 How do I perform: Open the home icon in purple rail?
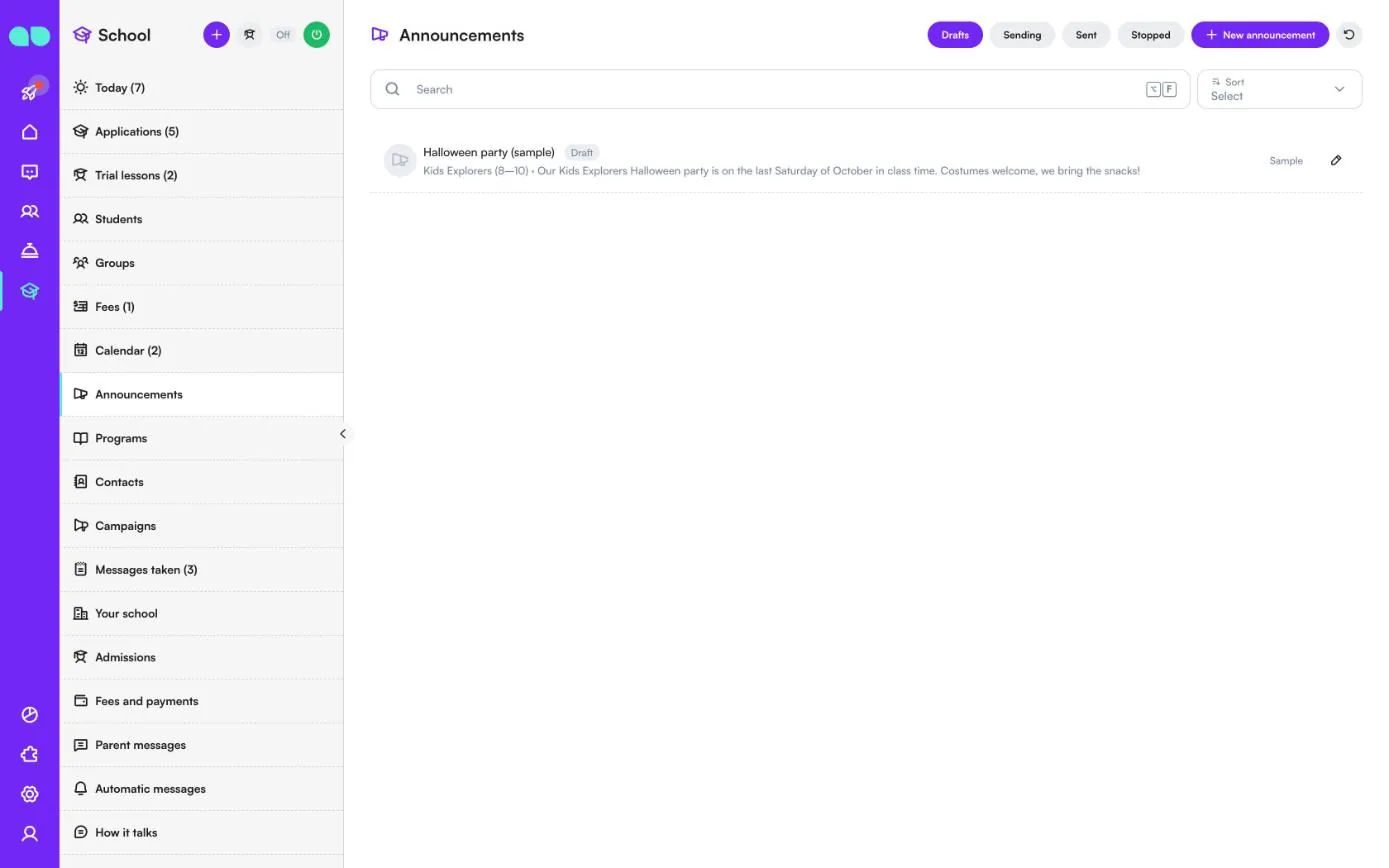[x=29, y=132]
